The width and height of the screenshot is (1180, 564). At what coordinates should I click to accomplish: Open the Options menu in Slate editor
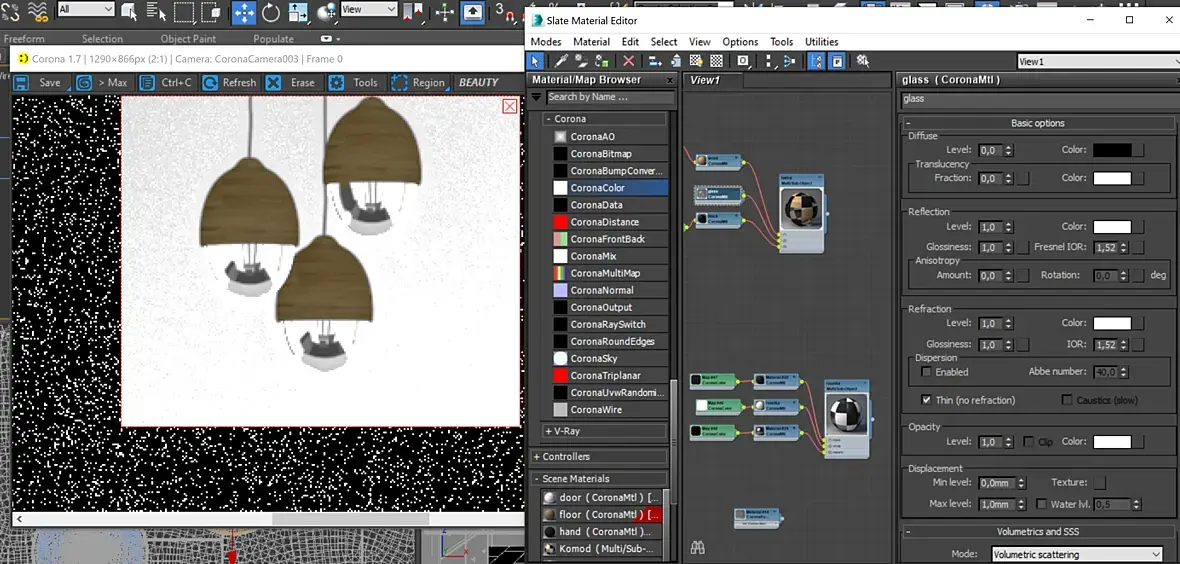point(740,42)
